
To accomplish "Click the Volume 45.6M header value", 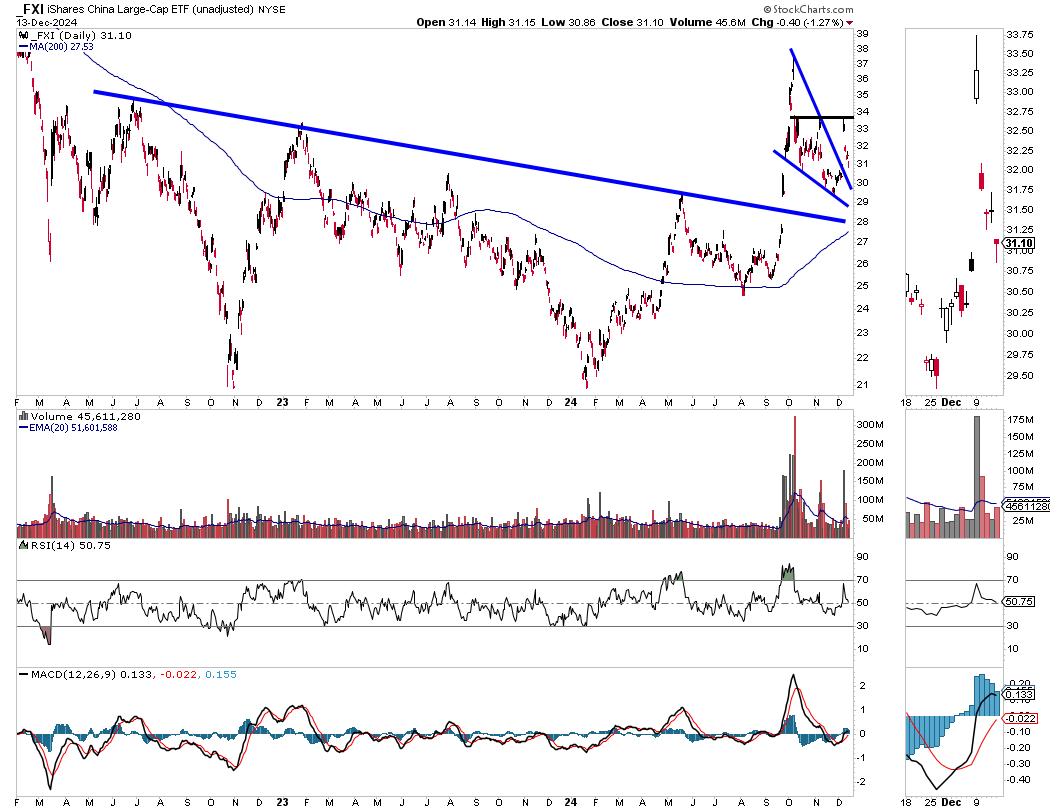I will click(708, 22).
